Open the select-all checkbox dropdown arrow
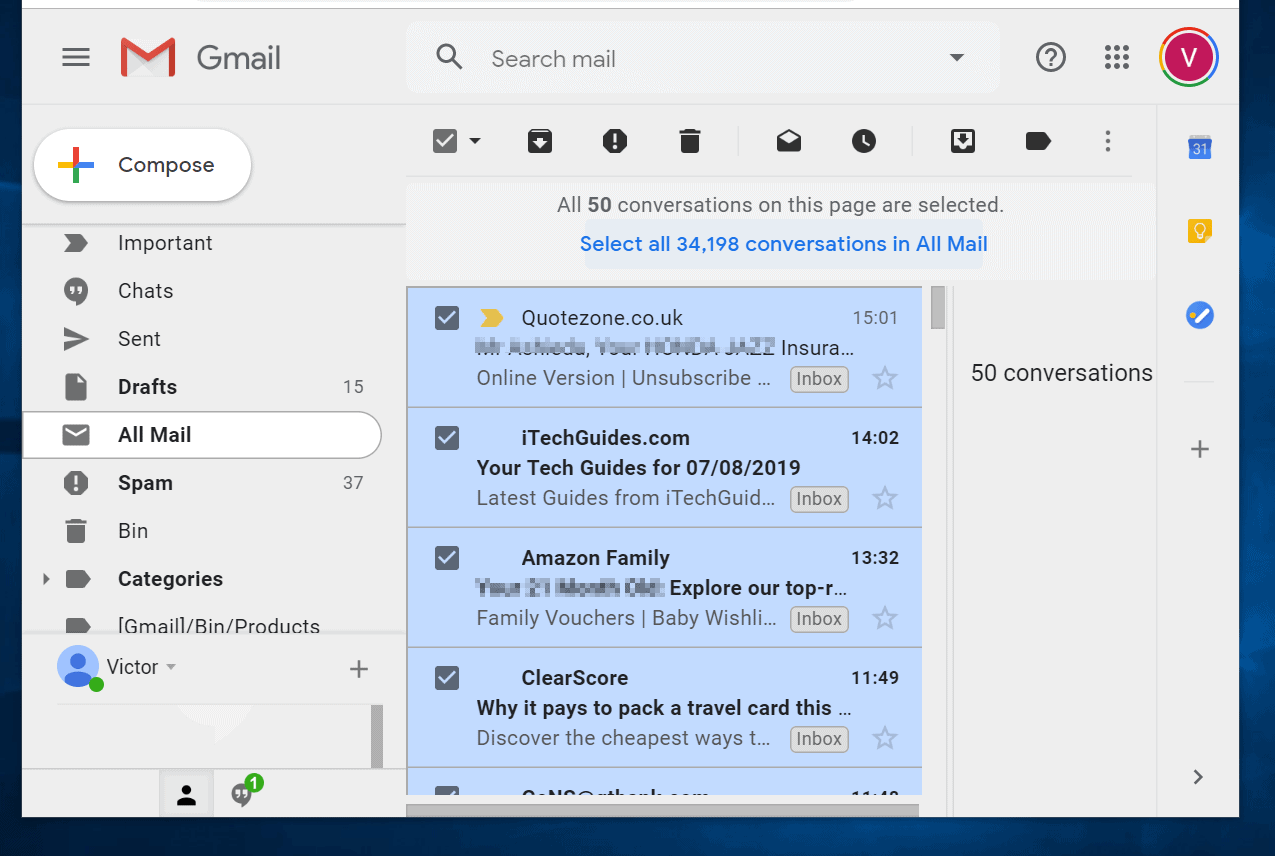 coord(475,141)
